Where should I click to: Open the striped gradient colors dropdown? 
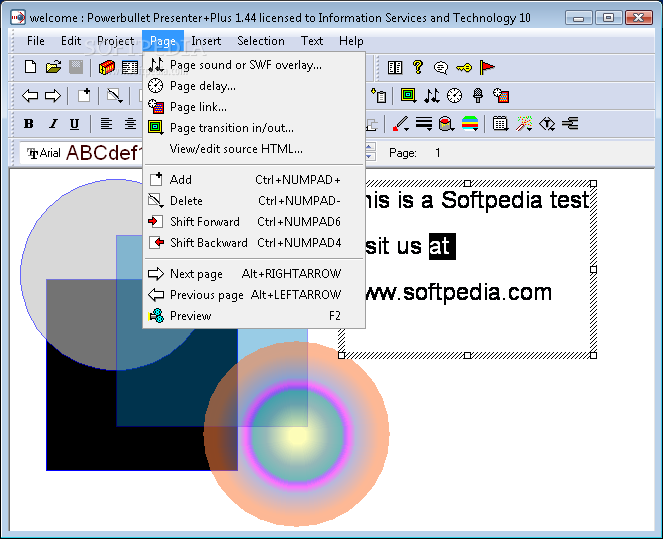(470, 123)
